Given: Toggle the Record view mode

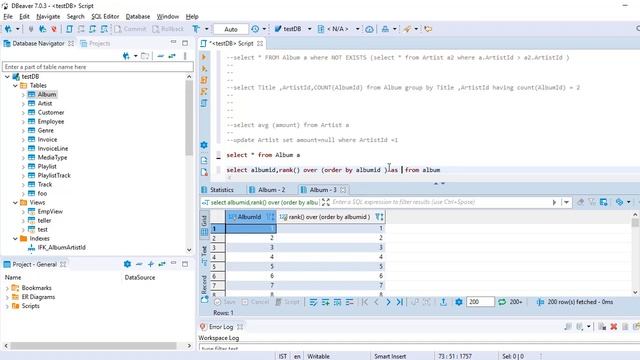Looking at the screenshot, I should (x=204, y=289).
